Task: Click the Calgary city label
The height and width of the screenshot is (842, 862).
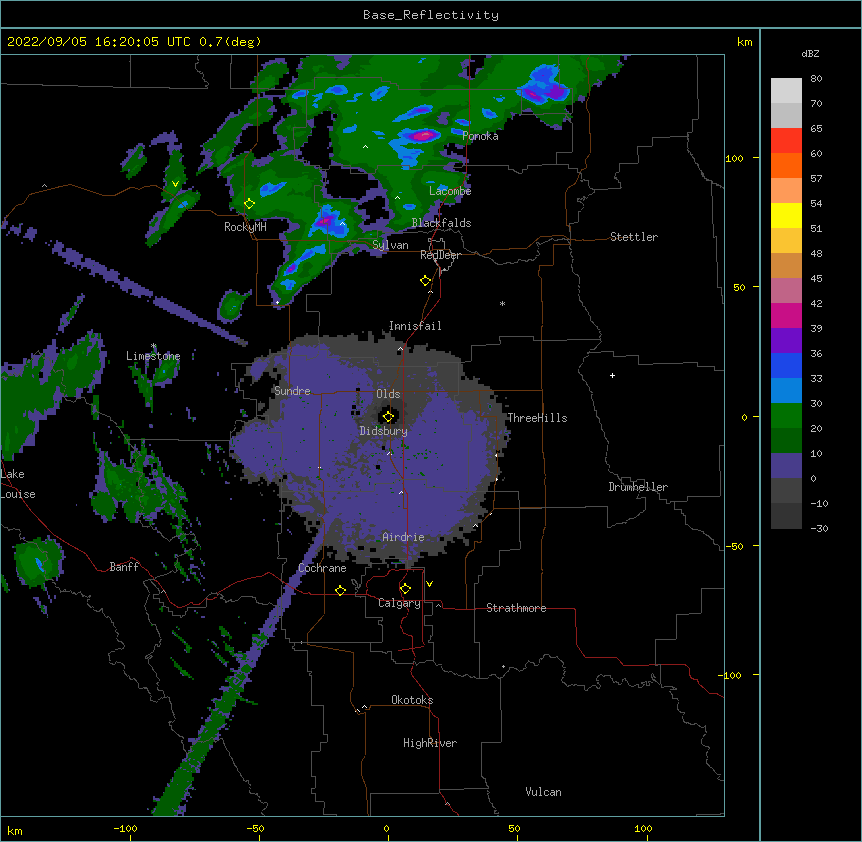Action: (399, 603)
